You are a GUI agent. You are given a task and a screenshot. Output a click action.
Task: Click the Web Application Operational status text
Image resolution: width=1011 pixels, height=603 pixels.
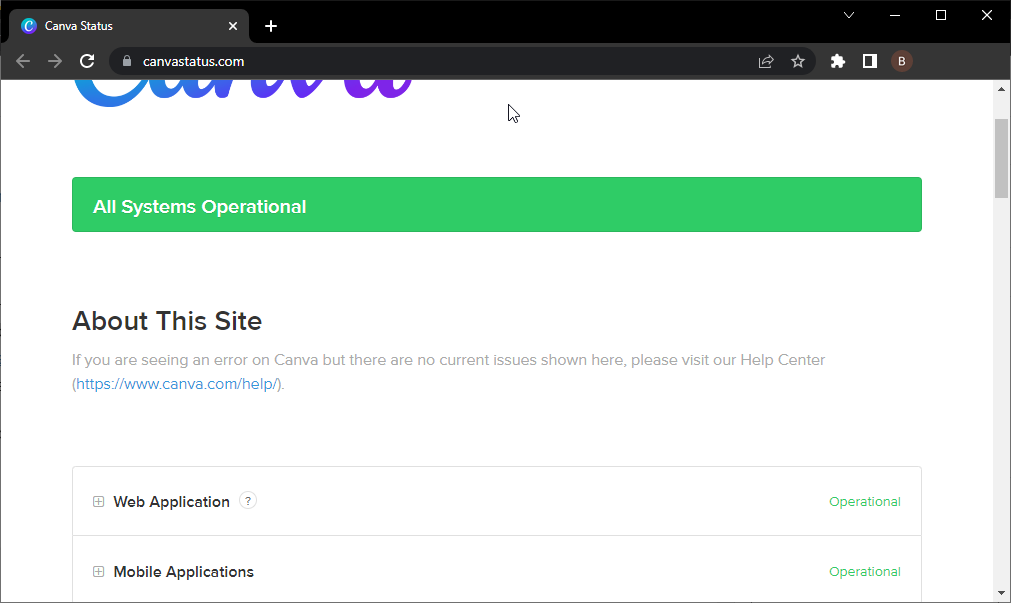[x=865, y=502]
